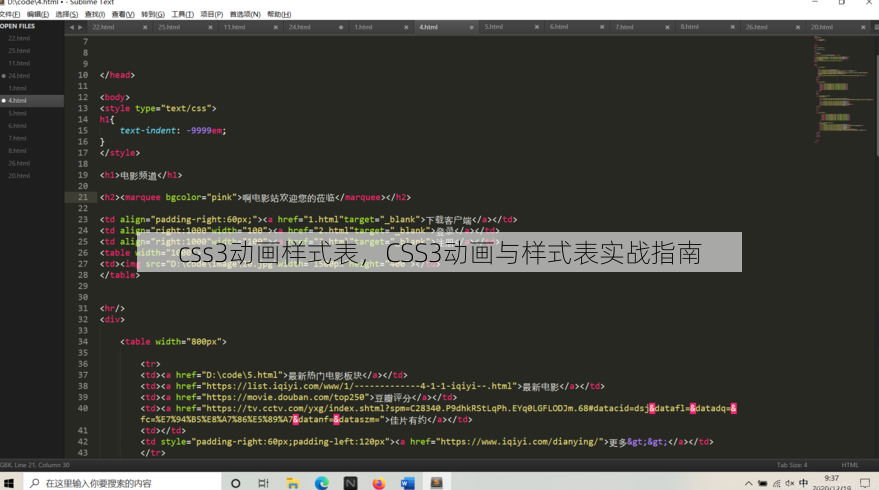
Task: Switch to the 7.html tab
Action: click(x=624, y=27)
